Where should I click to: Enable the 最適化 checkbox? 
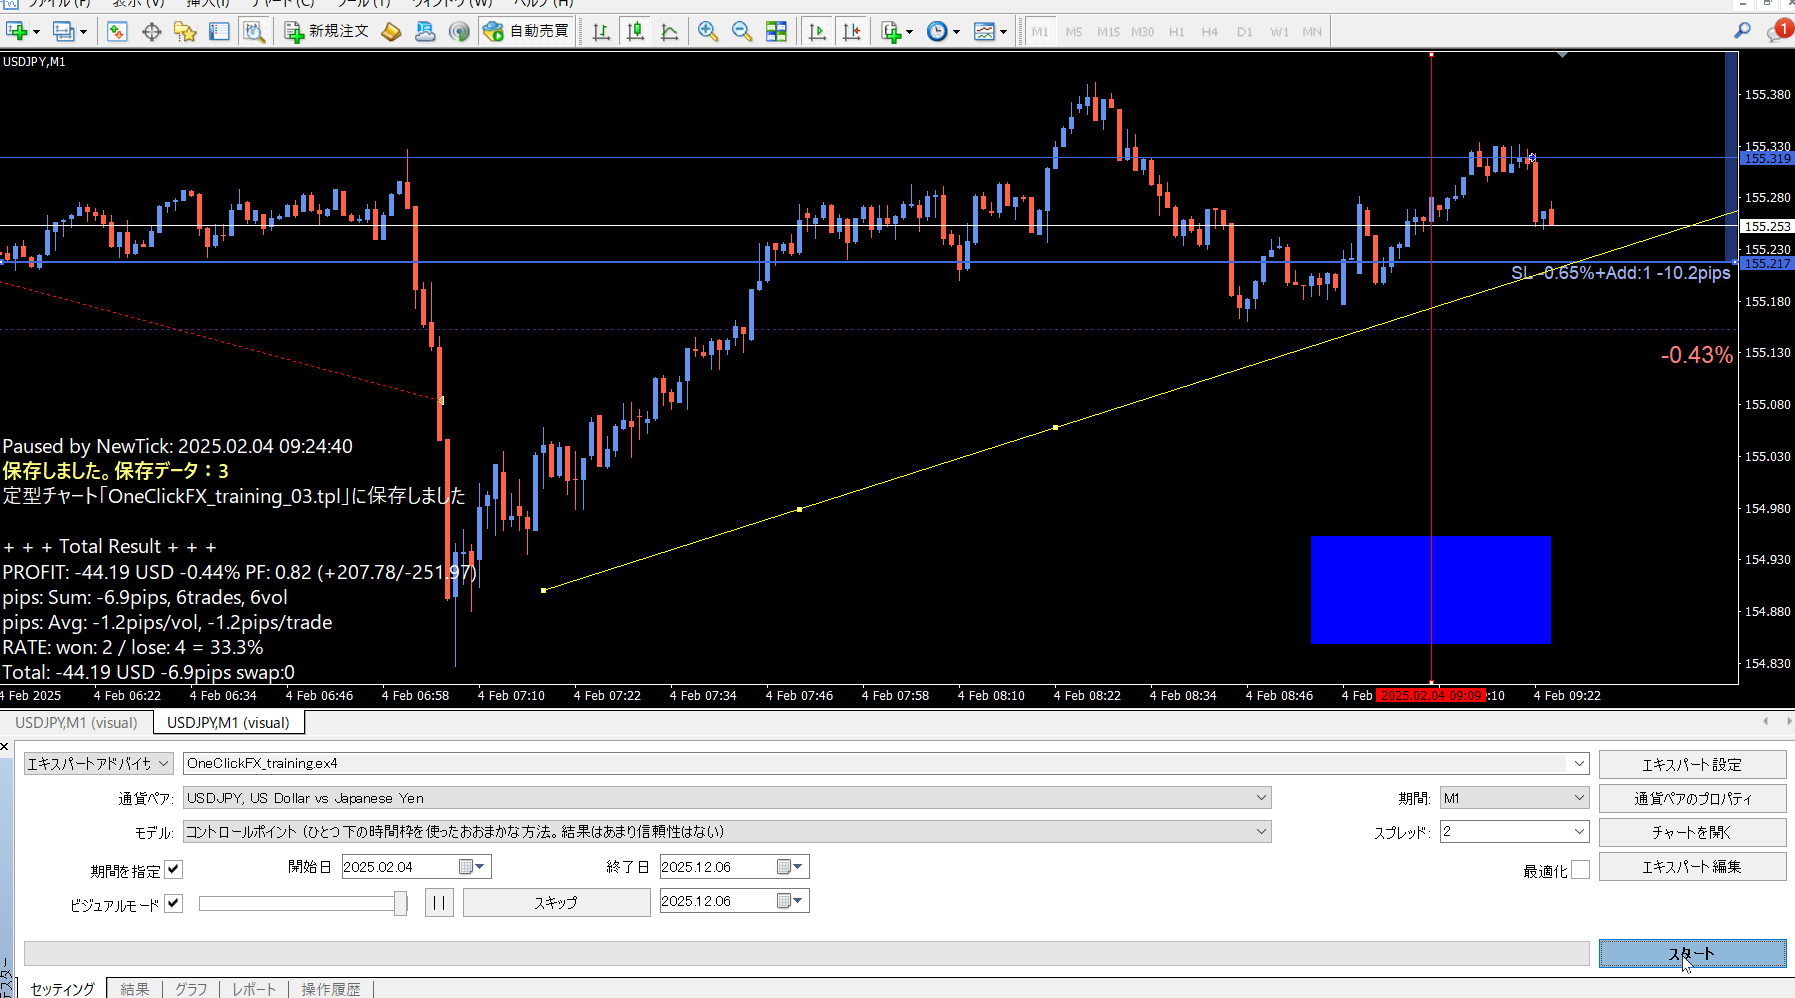click(1580, 870)
